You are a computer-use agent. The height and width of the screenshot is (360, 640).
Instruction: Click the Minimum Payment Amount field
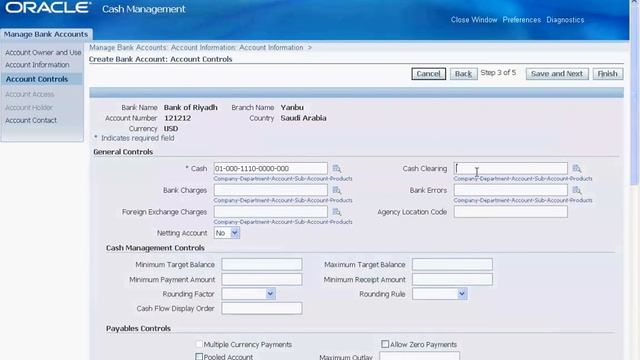click(x=262, y=280)
